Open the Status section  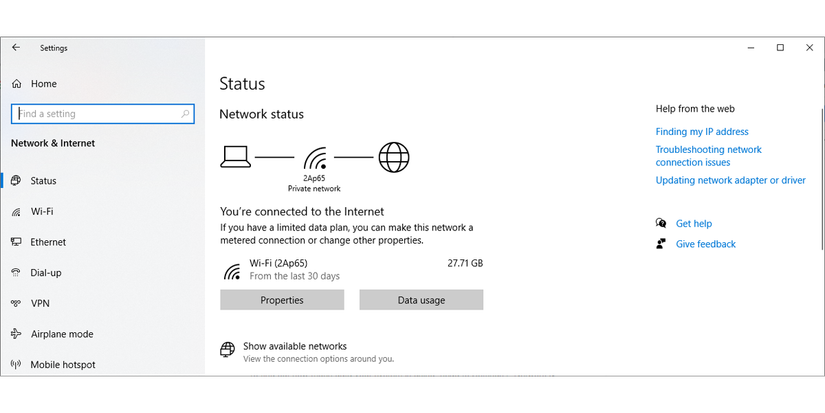click(43, 181)
